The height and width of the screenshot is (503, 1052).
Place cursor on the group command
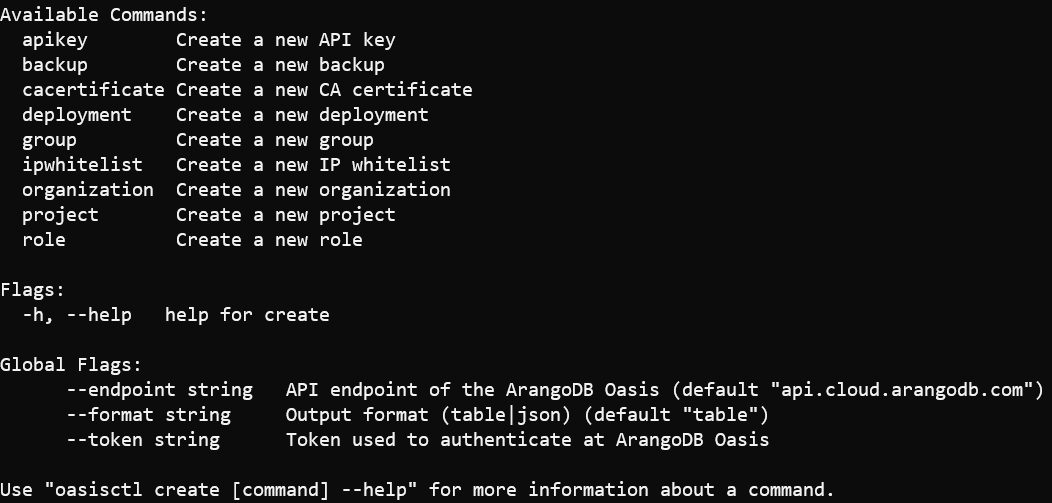[49, 140]
